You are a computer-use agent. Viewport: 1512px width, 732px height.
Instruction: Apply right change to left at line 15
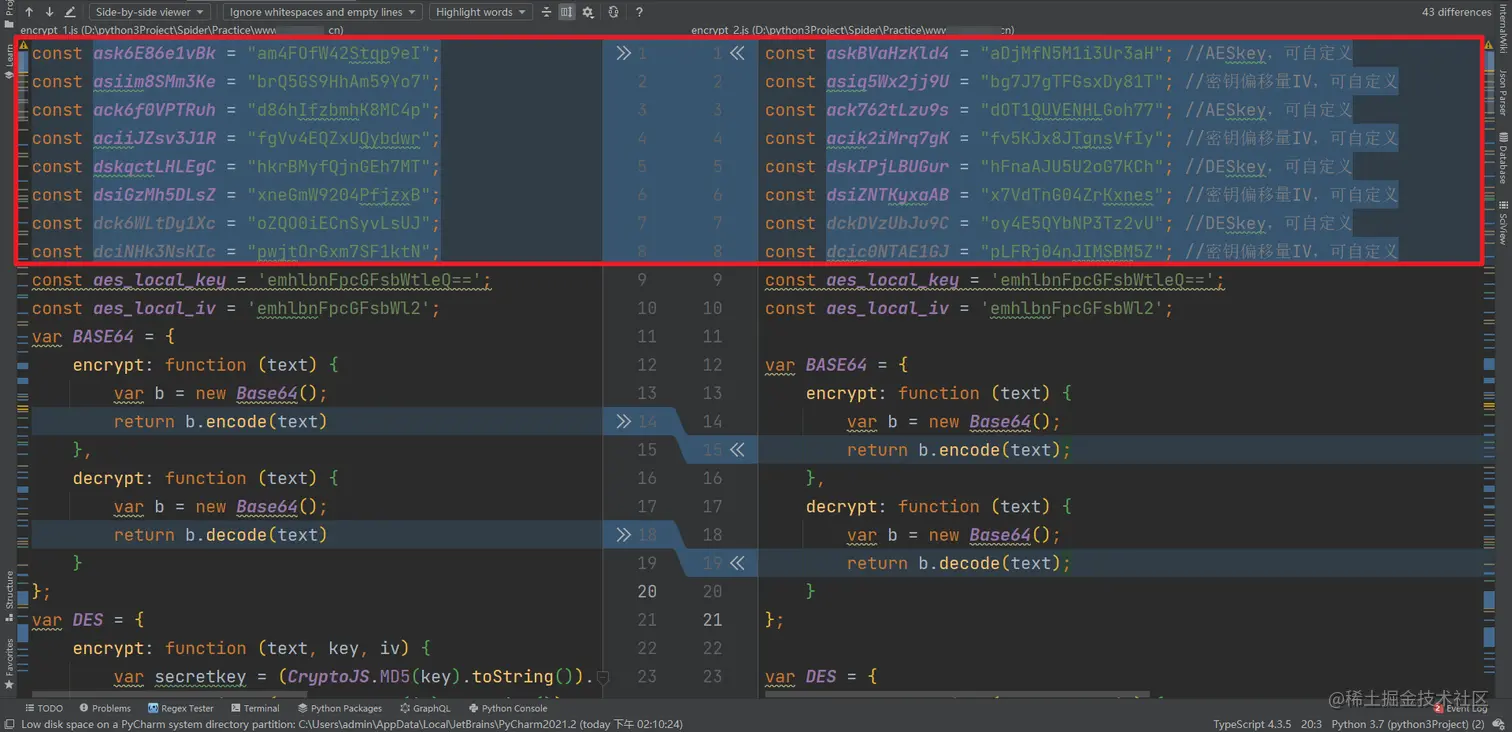coord(737,450)
